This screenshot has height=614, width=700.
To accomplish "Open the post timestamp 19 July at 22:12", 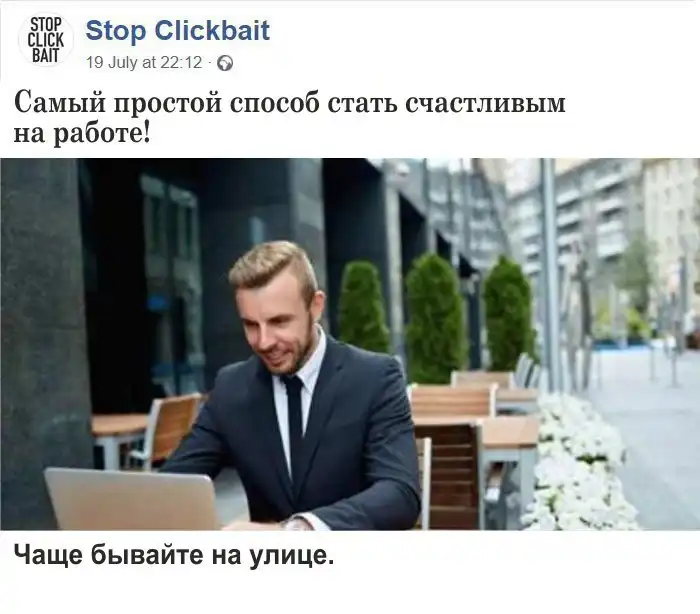I will coord(144,63).
